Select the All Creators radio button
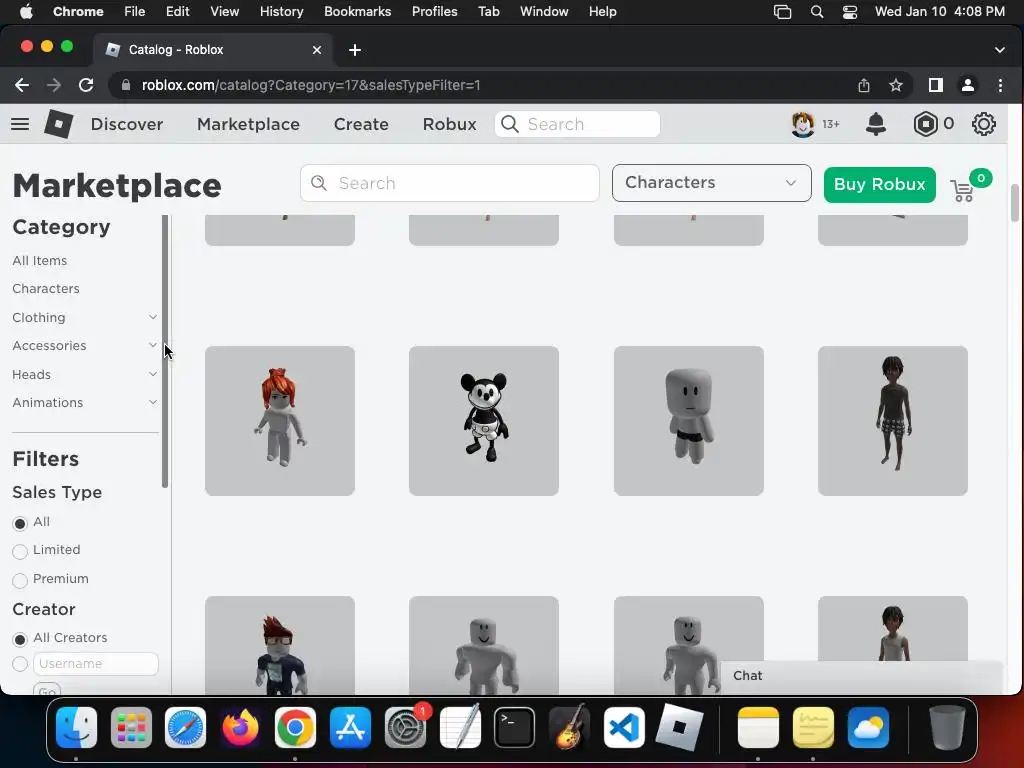This screenshot has width=1024, height=768. click(20, 639)
